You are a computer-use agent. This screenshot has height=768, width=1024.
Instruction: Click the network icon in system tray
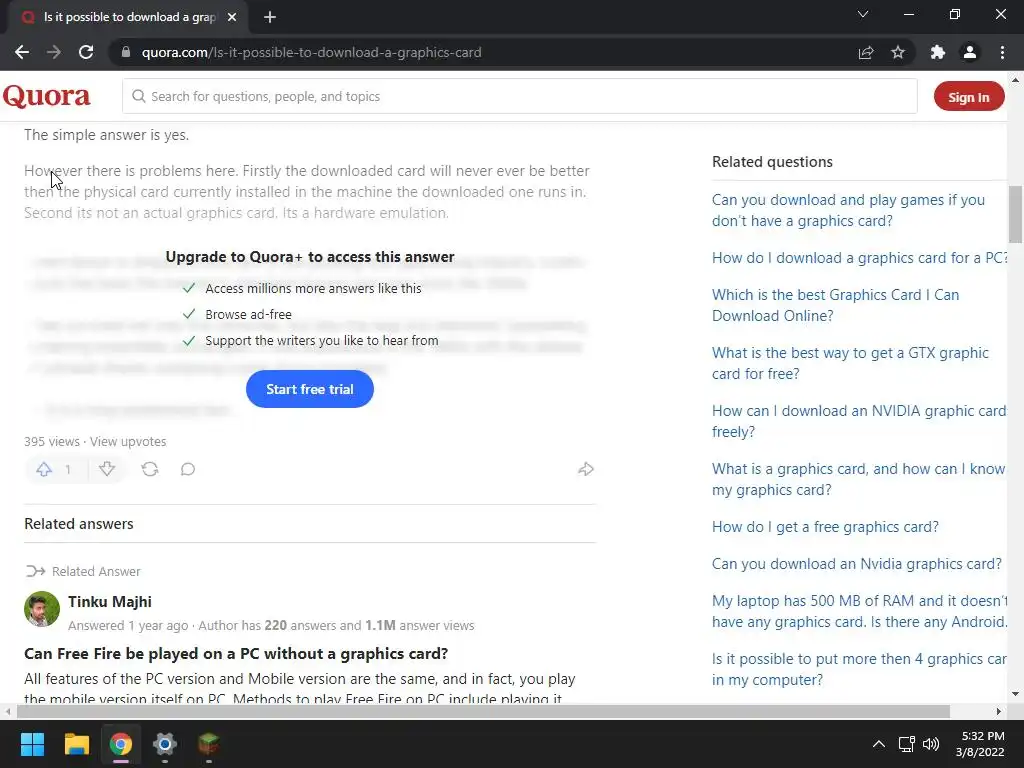point(906,744)
